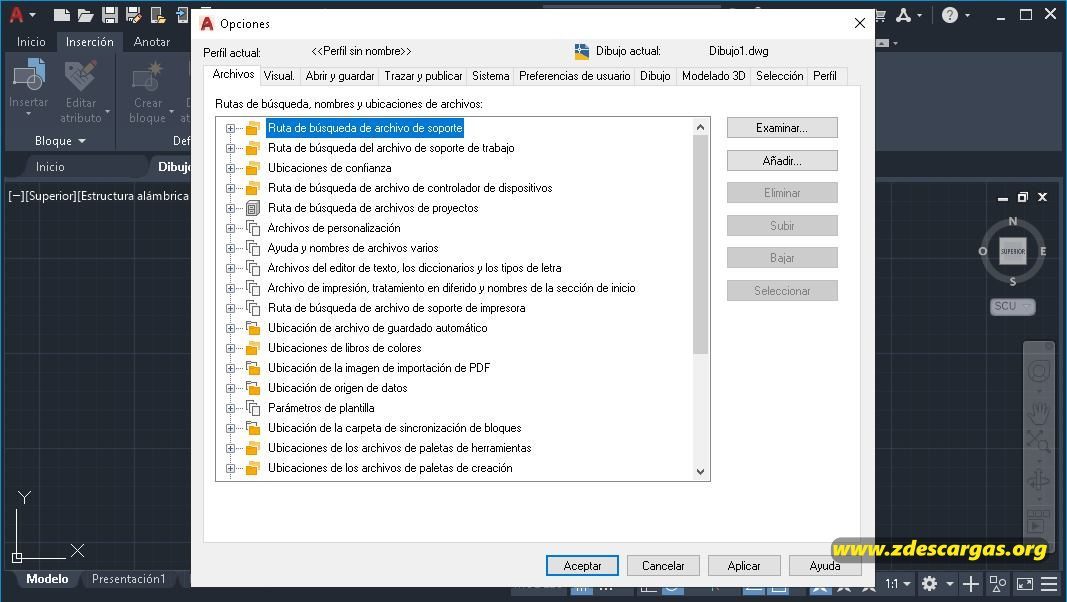Expand Ruta de búsqueda de archivo de soporte node
Image resolution: width=1067 pixels, height=602 pixels.
pyautogui.click(x=230, y=129)
